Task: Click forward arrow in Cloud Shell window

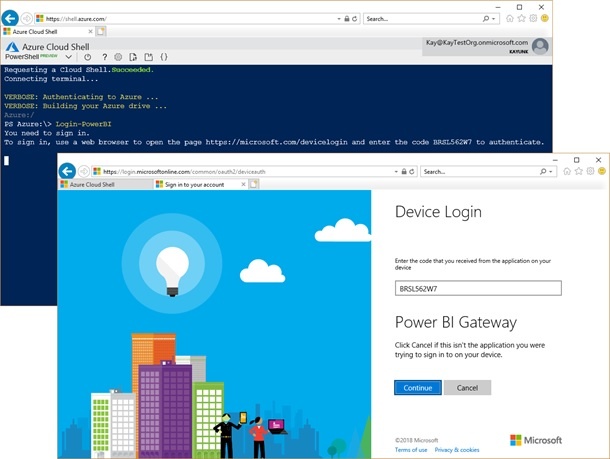Action: 26,18
